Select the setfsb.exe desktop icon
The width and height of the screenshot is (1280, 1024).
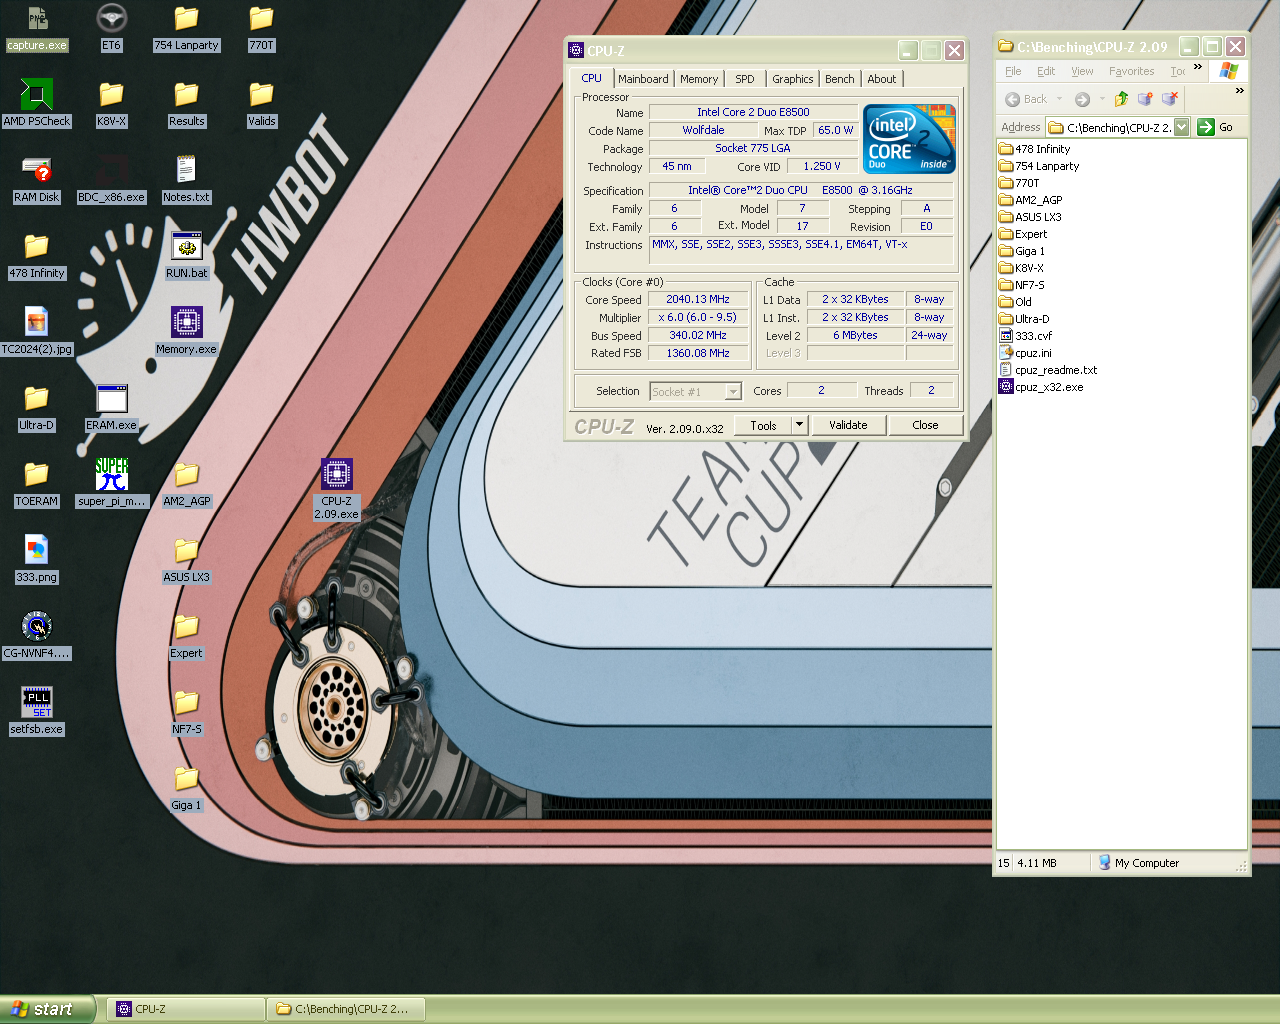point(37,712)
